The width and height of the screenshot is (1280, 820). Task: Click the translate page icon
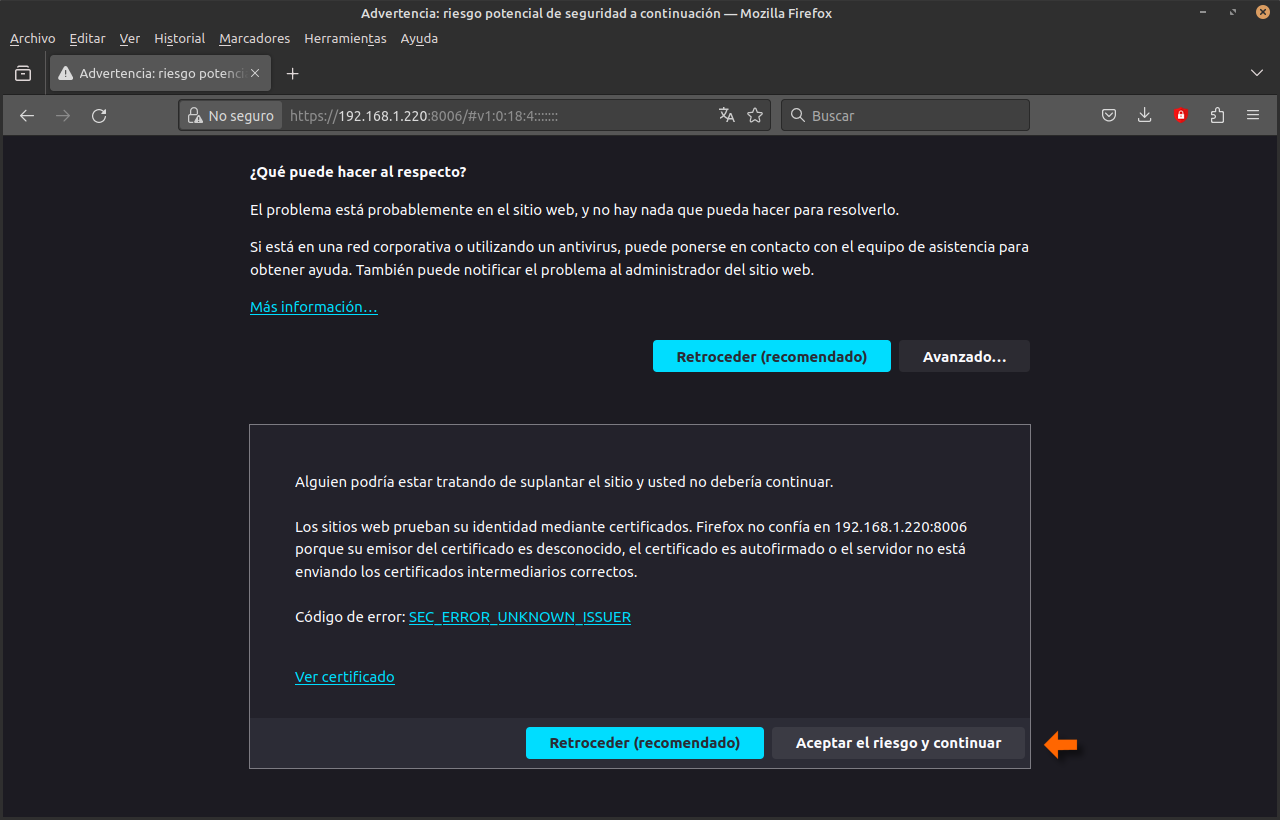(x=727, y=116)
